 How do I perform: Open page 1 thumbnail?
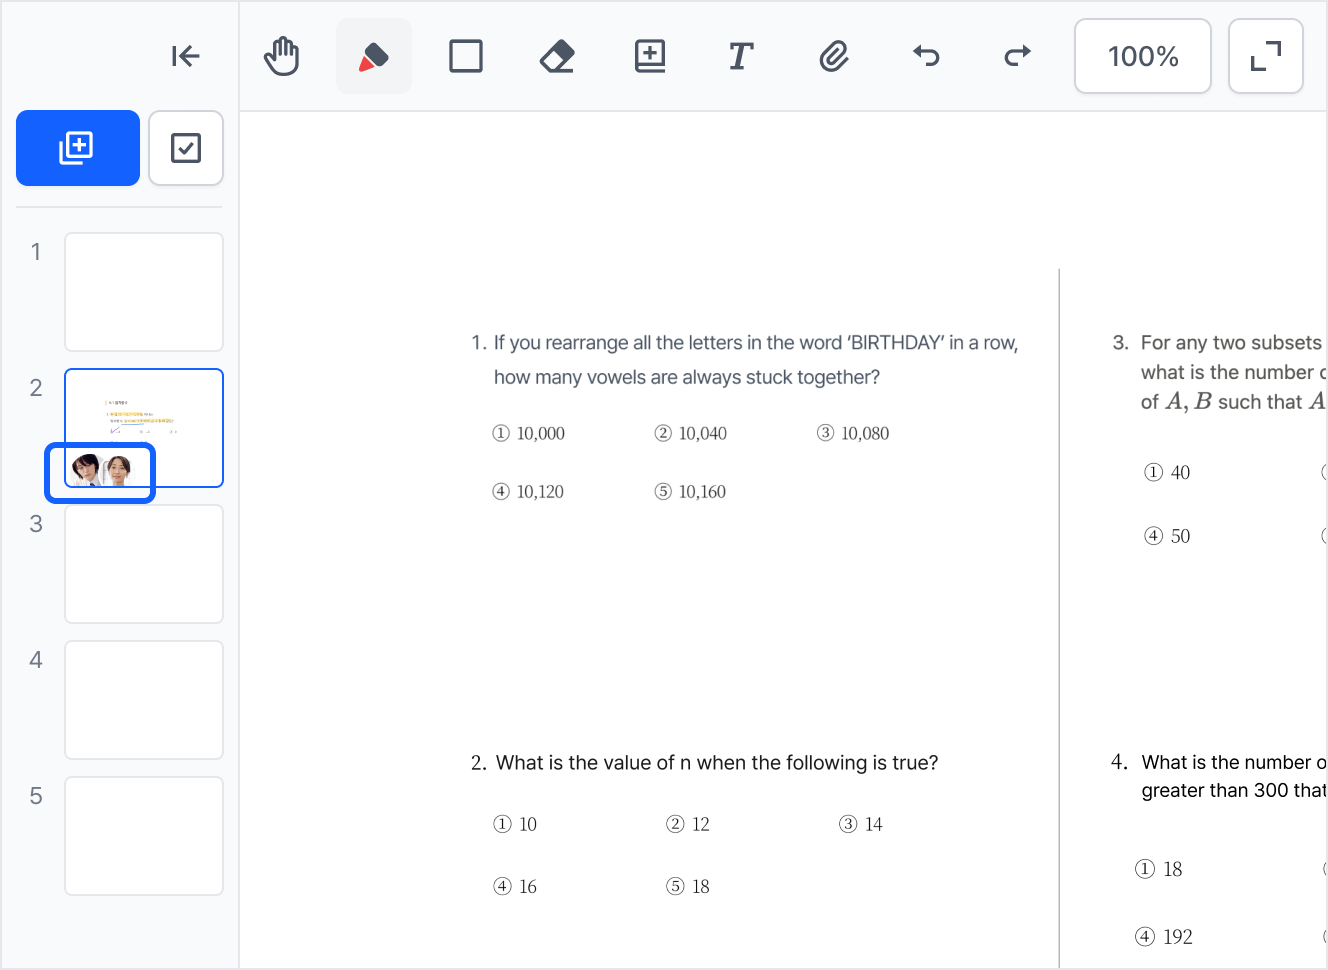coord(144,292)
